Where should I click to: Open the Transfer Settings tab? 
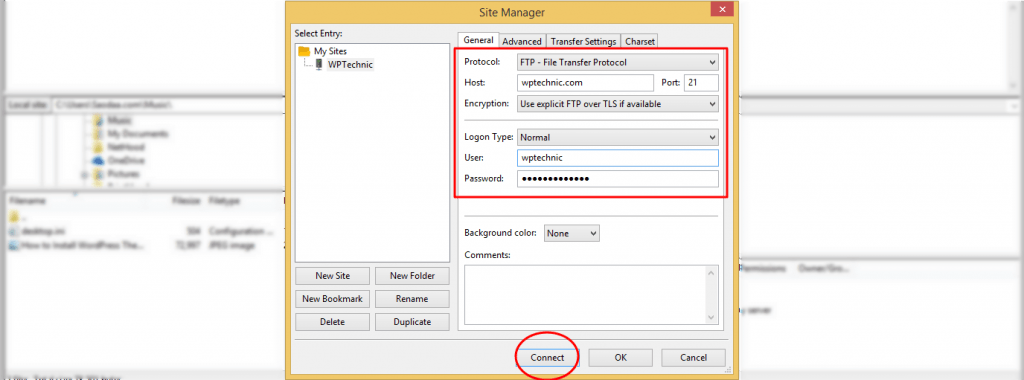(583, 41)
